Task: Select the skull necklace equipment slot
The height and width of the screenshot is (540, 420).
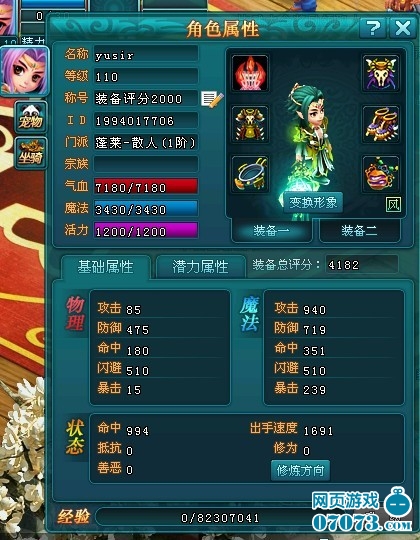Action: pyautogui.click(x=380, y=73)
